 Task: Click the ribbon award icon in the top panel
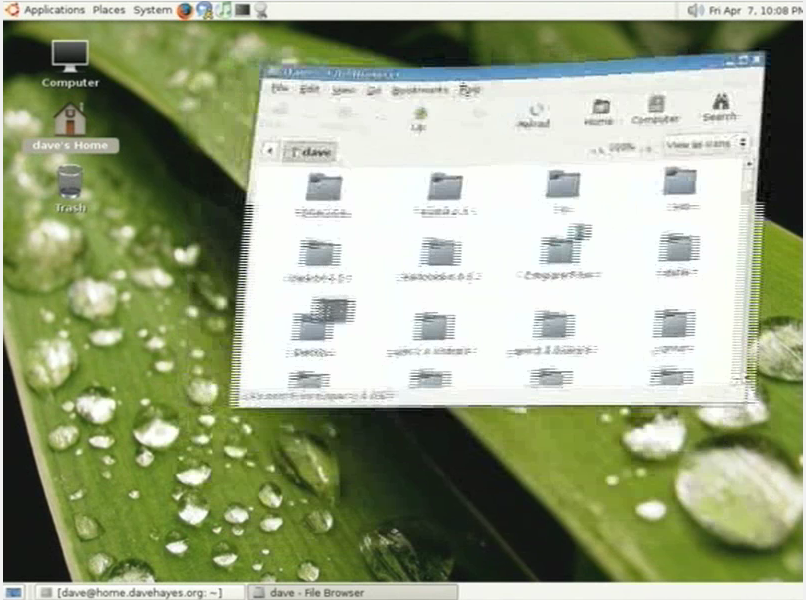pos(261,10)
